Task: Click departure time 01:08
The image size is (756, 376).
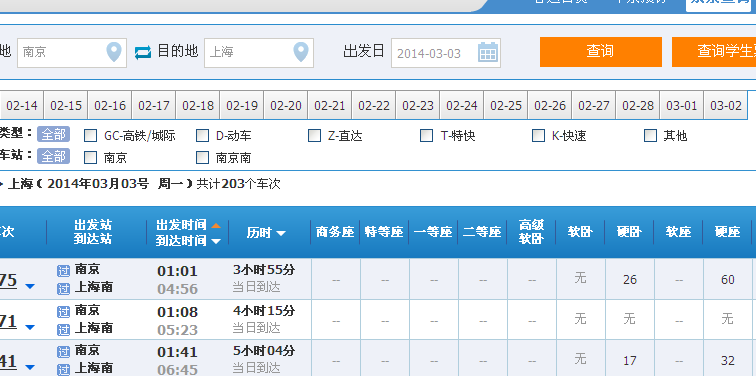Action: (x=177, y=312)
